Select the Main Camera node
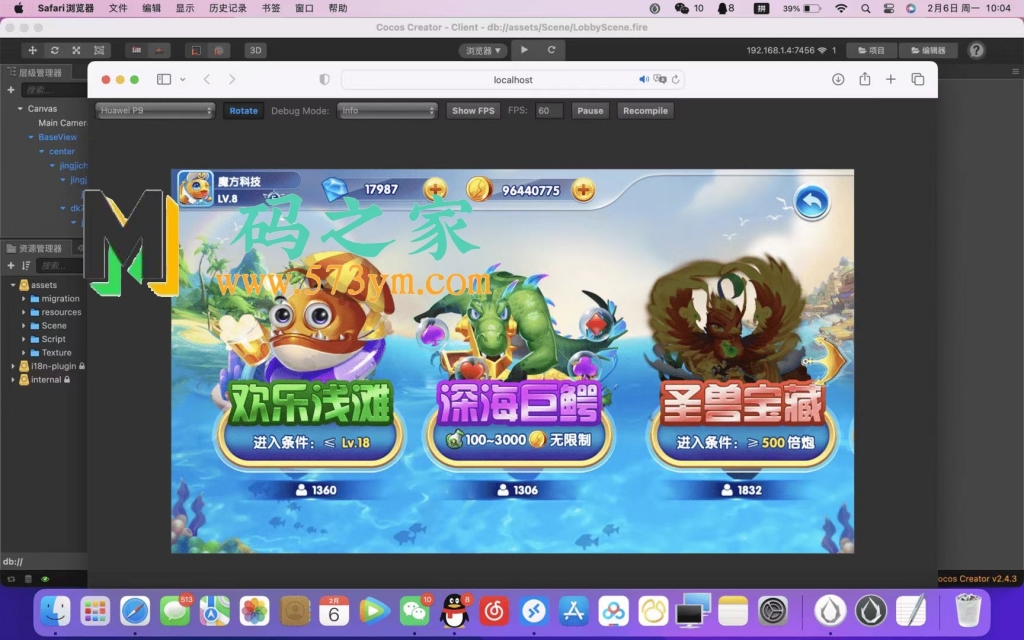This screenshot has height=640, width=1024. (62, 123)
